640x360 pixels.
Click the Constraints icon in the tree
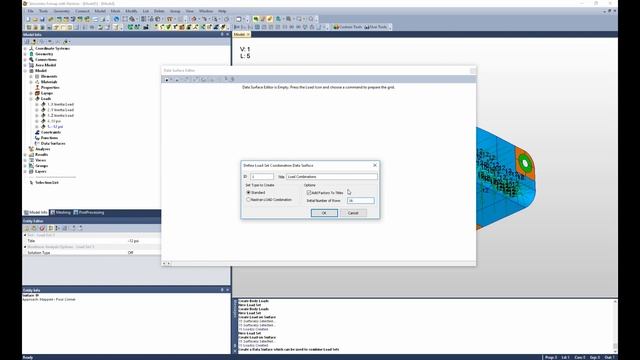[37, 132]
